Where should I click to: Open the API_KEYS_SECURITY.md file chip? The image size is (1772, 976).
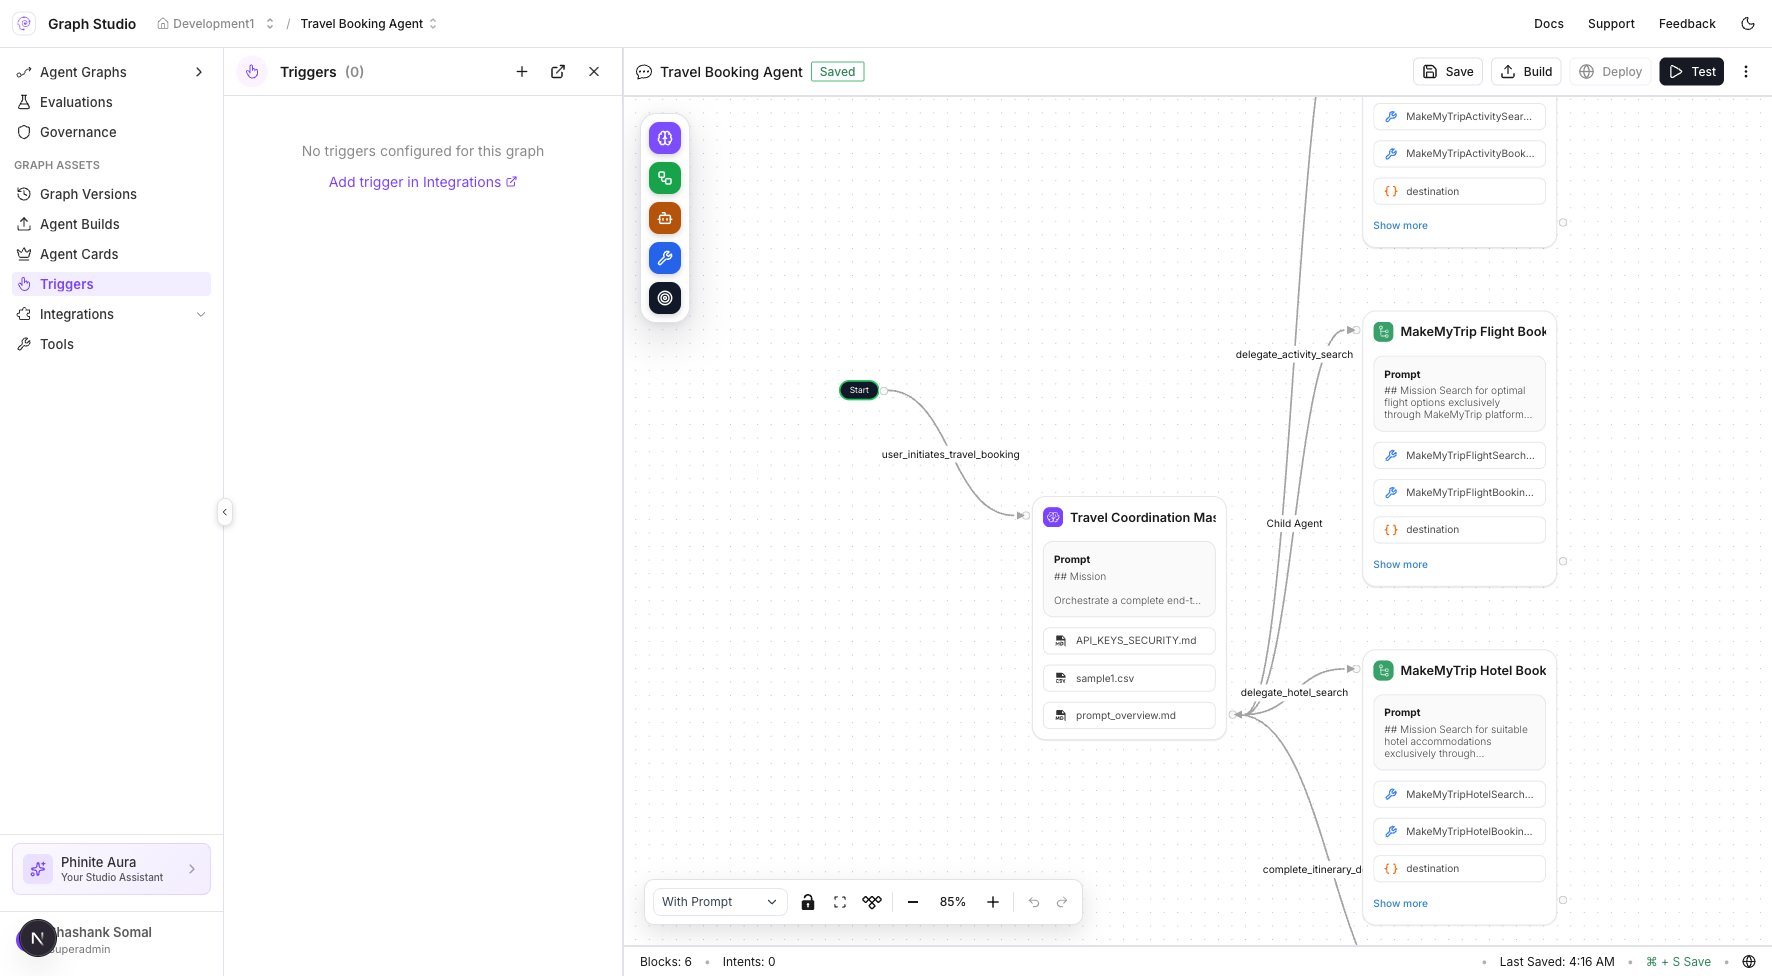click(1129, 641)
